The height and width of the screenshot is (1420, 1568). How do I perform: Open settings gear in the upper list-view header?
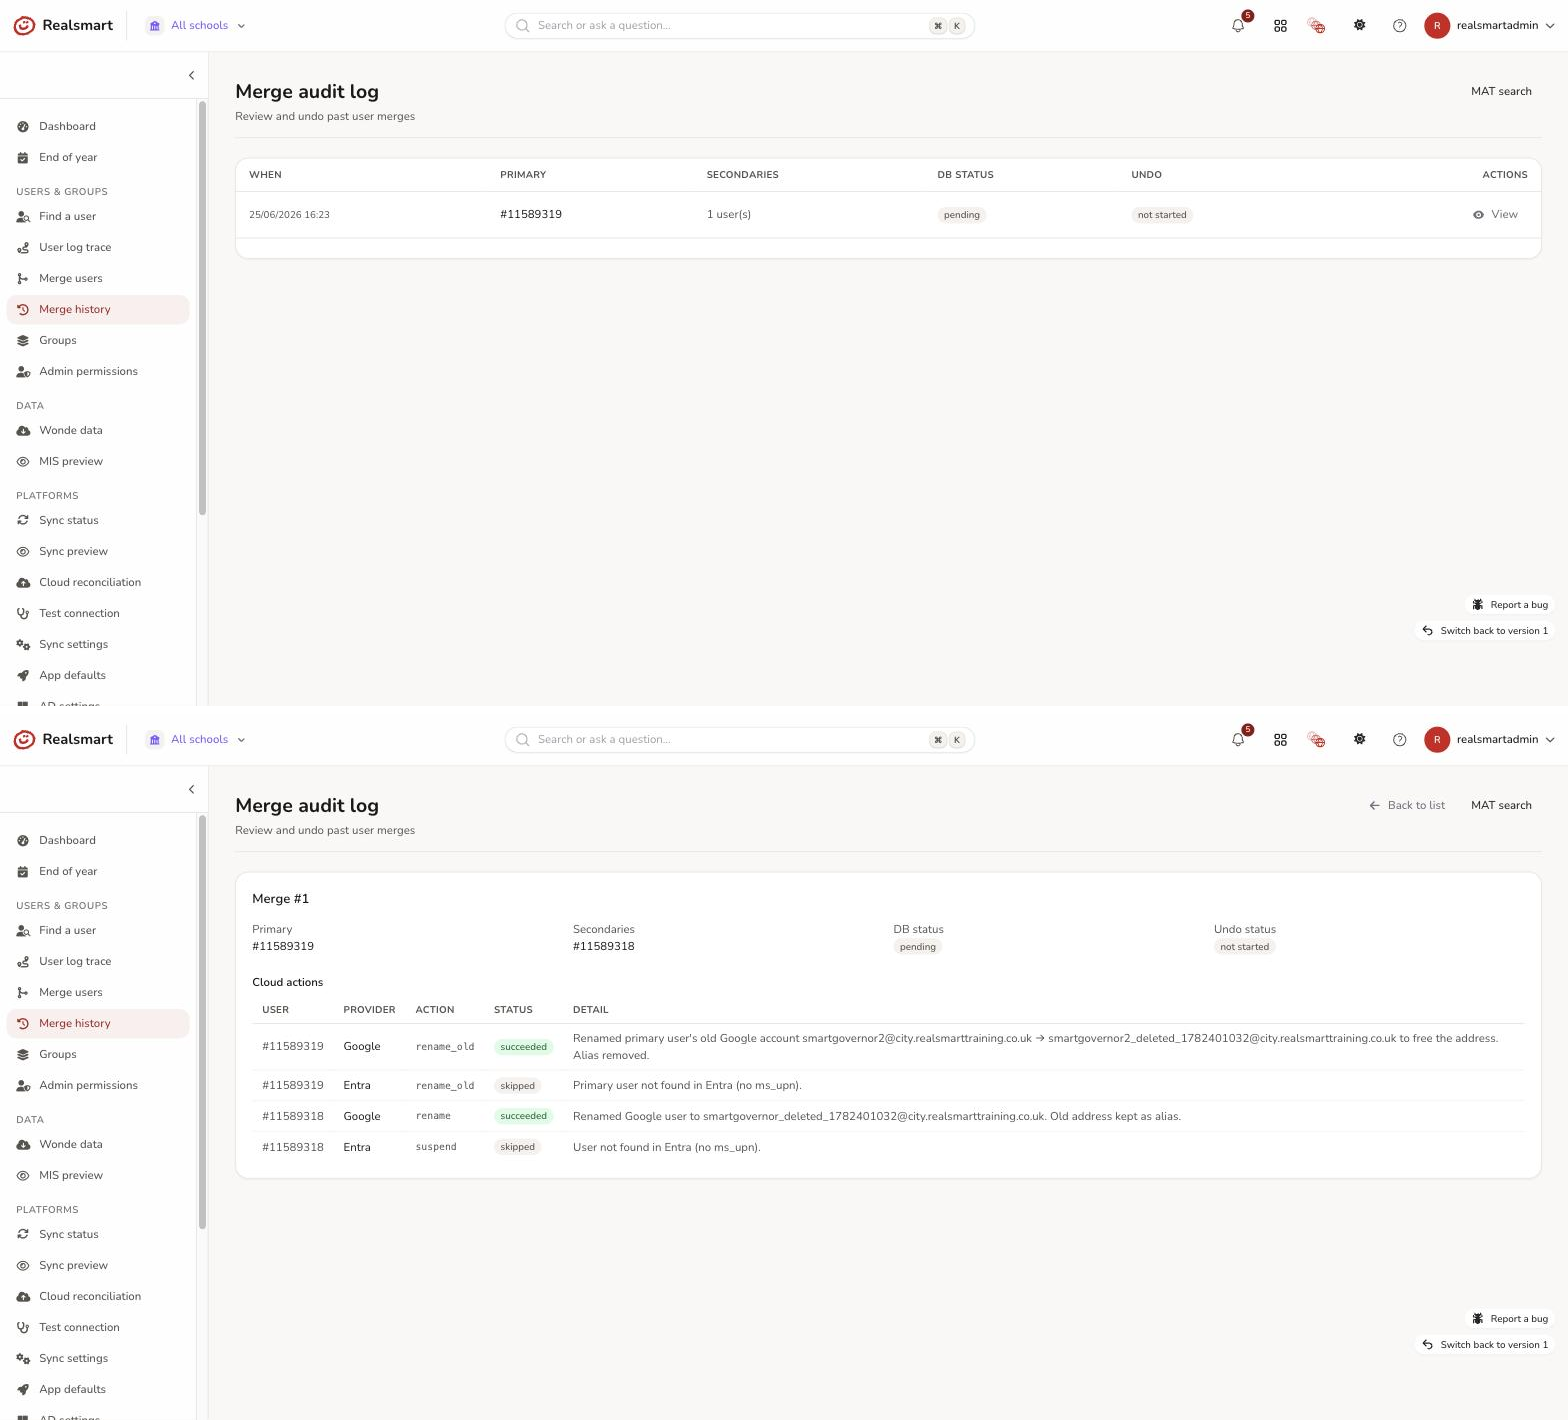pyautogui.click(x=1360, y=26)
